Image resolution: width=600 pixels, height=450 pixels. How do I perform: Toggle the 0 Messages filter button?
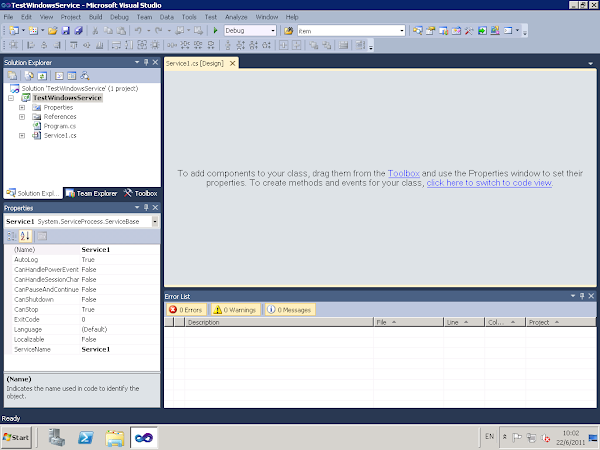[290, 310]
